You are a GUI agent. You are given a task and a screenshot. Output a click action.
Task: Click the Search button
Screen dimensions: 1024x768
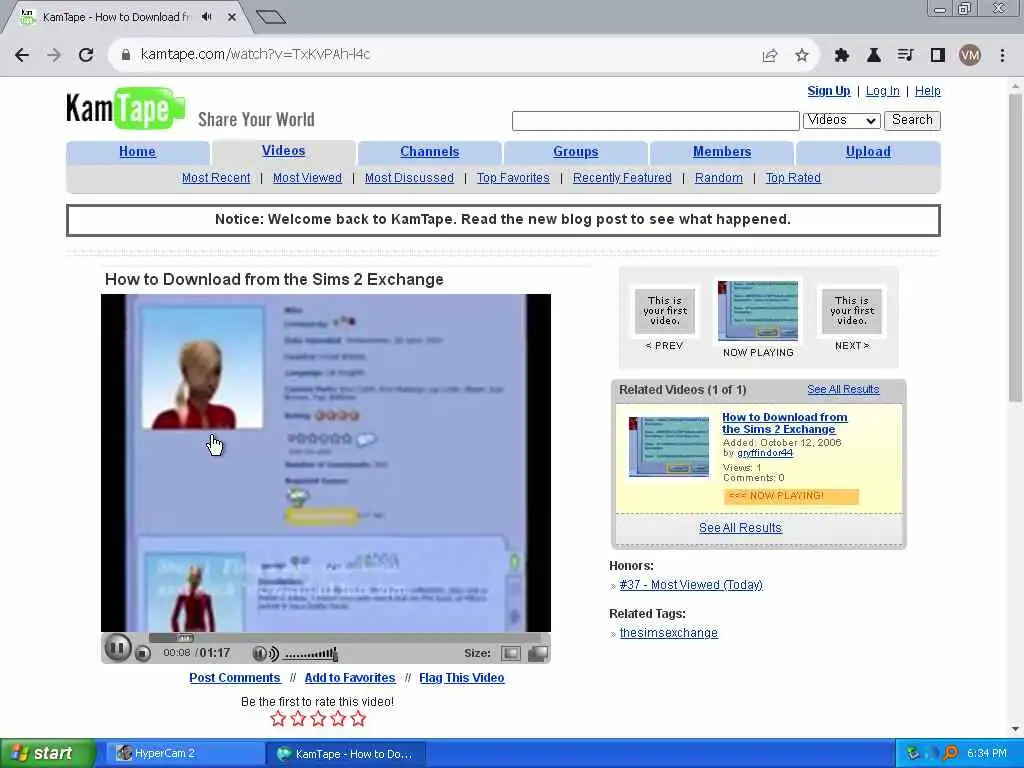pyautogui.click(x=912, y=120)
